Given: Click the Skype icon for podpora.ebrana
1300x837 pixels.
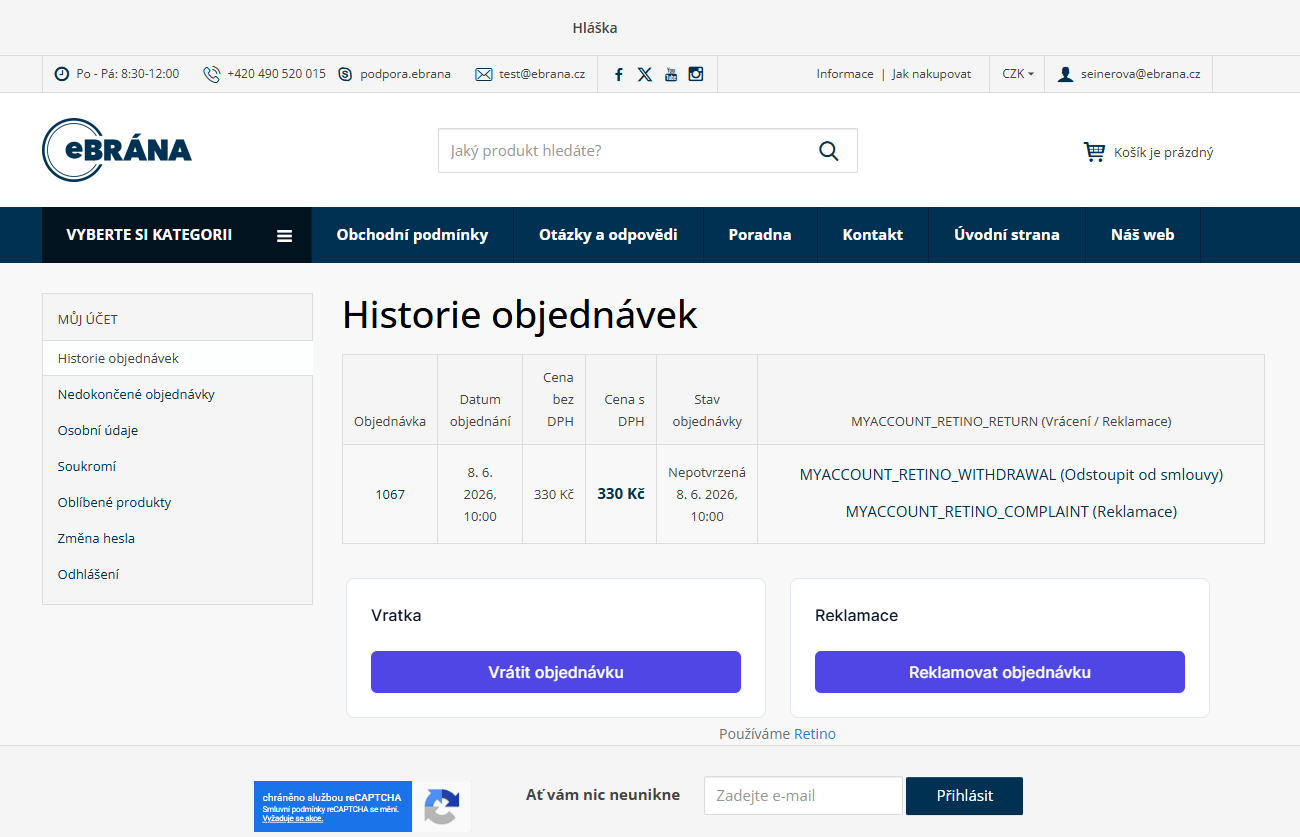Looking at the screenshot, I should 346,74.
